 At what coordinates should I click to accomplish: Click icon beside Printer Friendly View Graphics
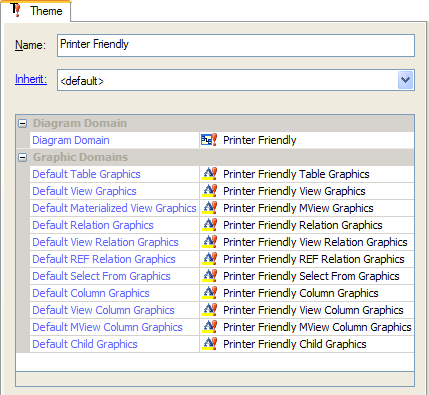tap(210, 191)
